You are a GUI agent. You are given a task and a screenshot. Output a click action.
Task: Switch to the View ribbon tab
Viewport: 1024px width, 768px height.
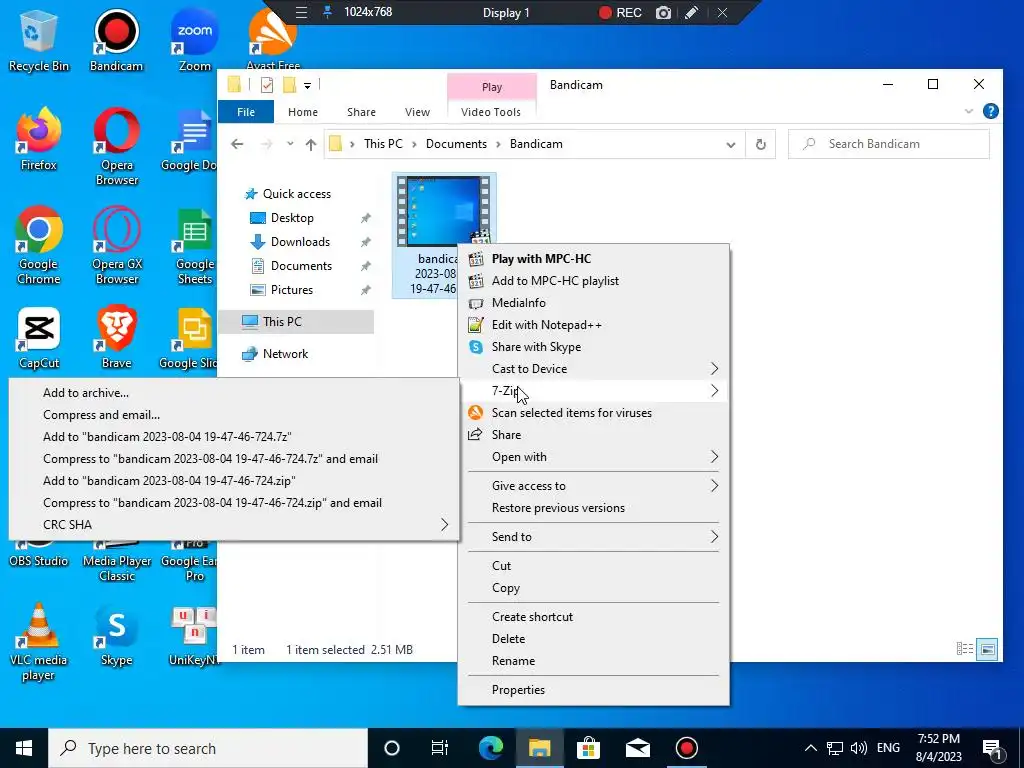click(x=417, y=112)
